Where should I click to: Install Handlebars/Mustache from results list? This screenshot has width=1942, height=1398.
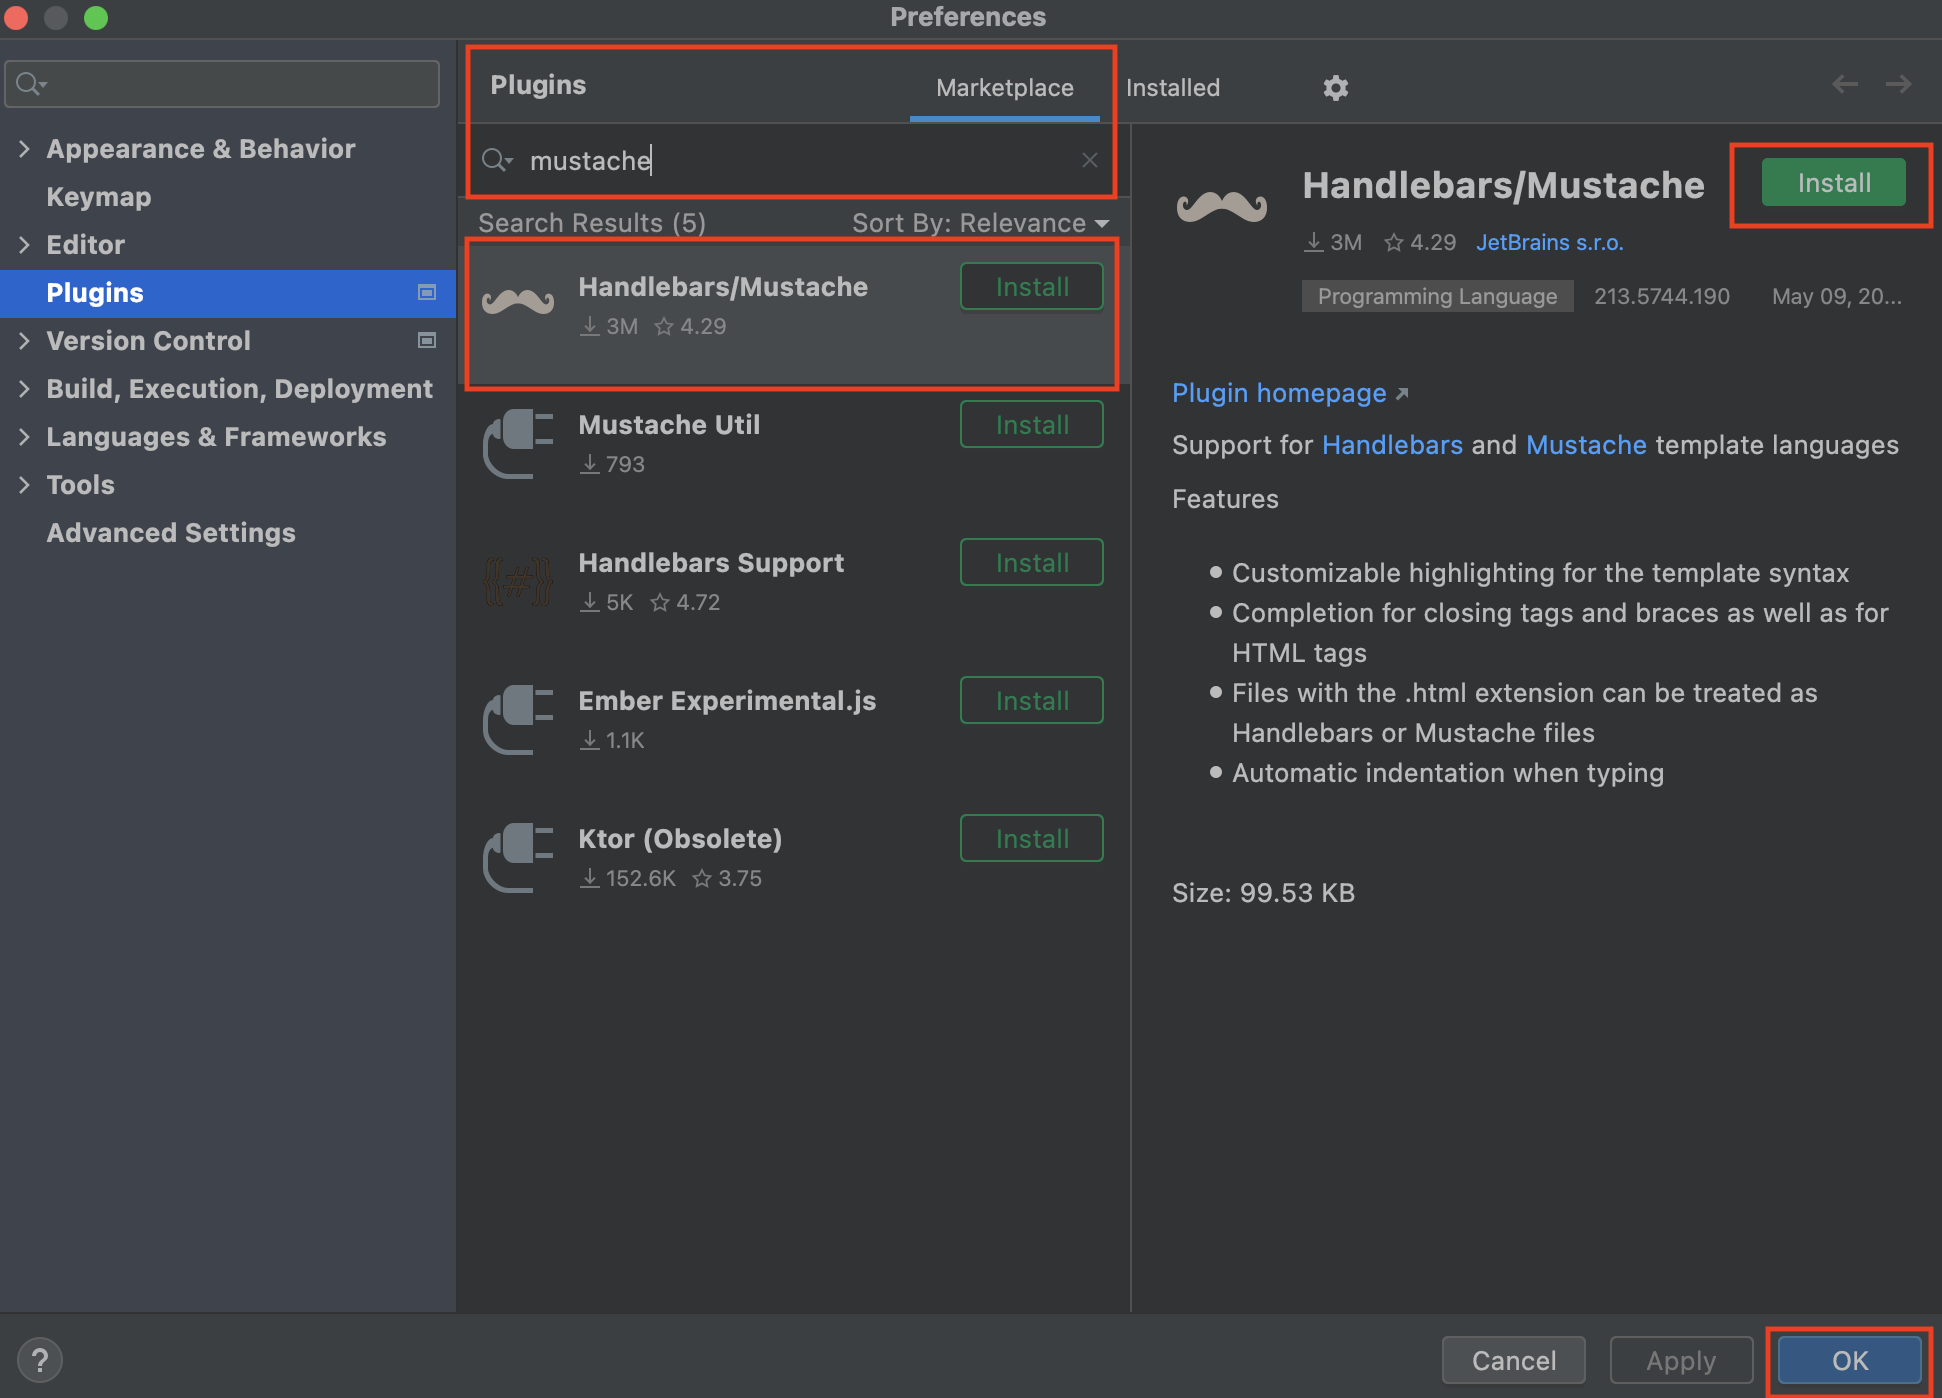point(1031,287)
